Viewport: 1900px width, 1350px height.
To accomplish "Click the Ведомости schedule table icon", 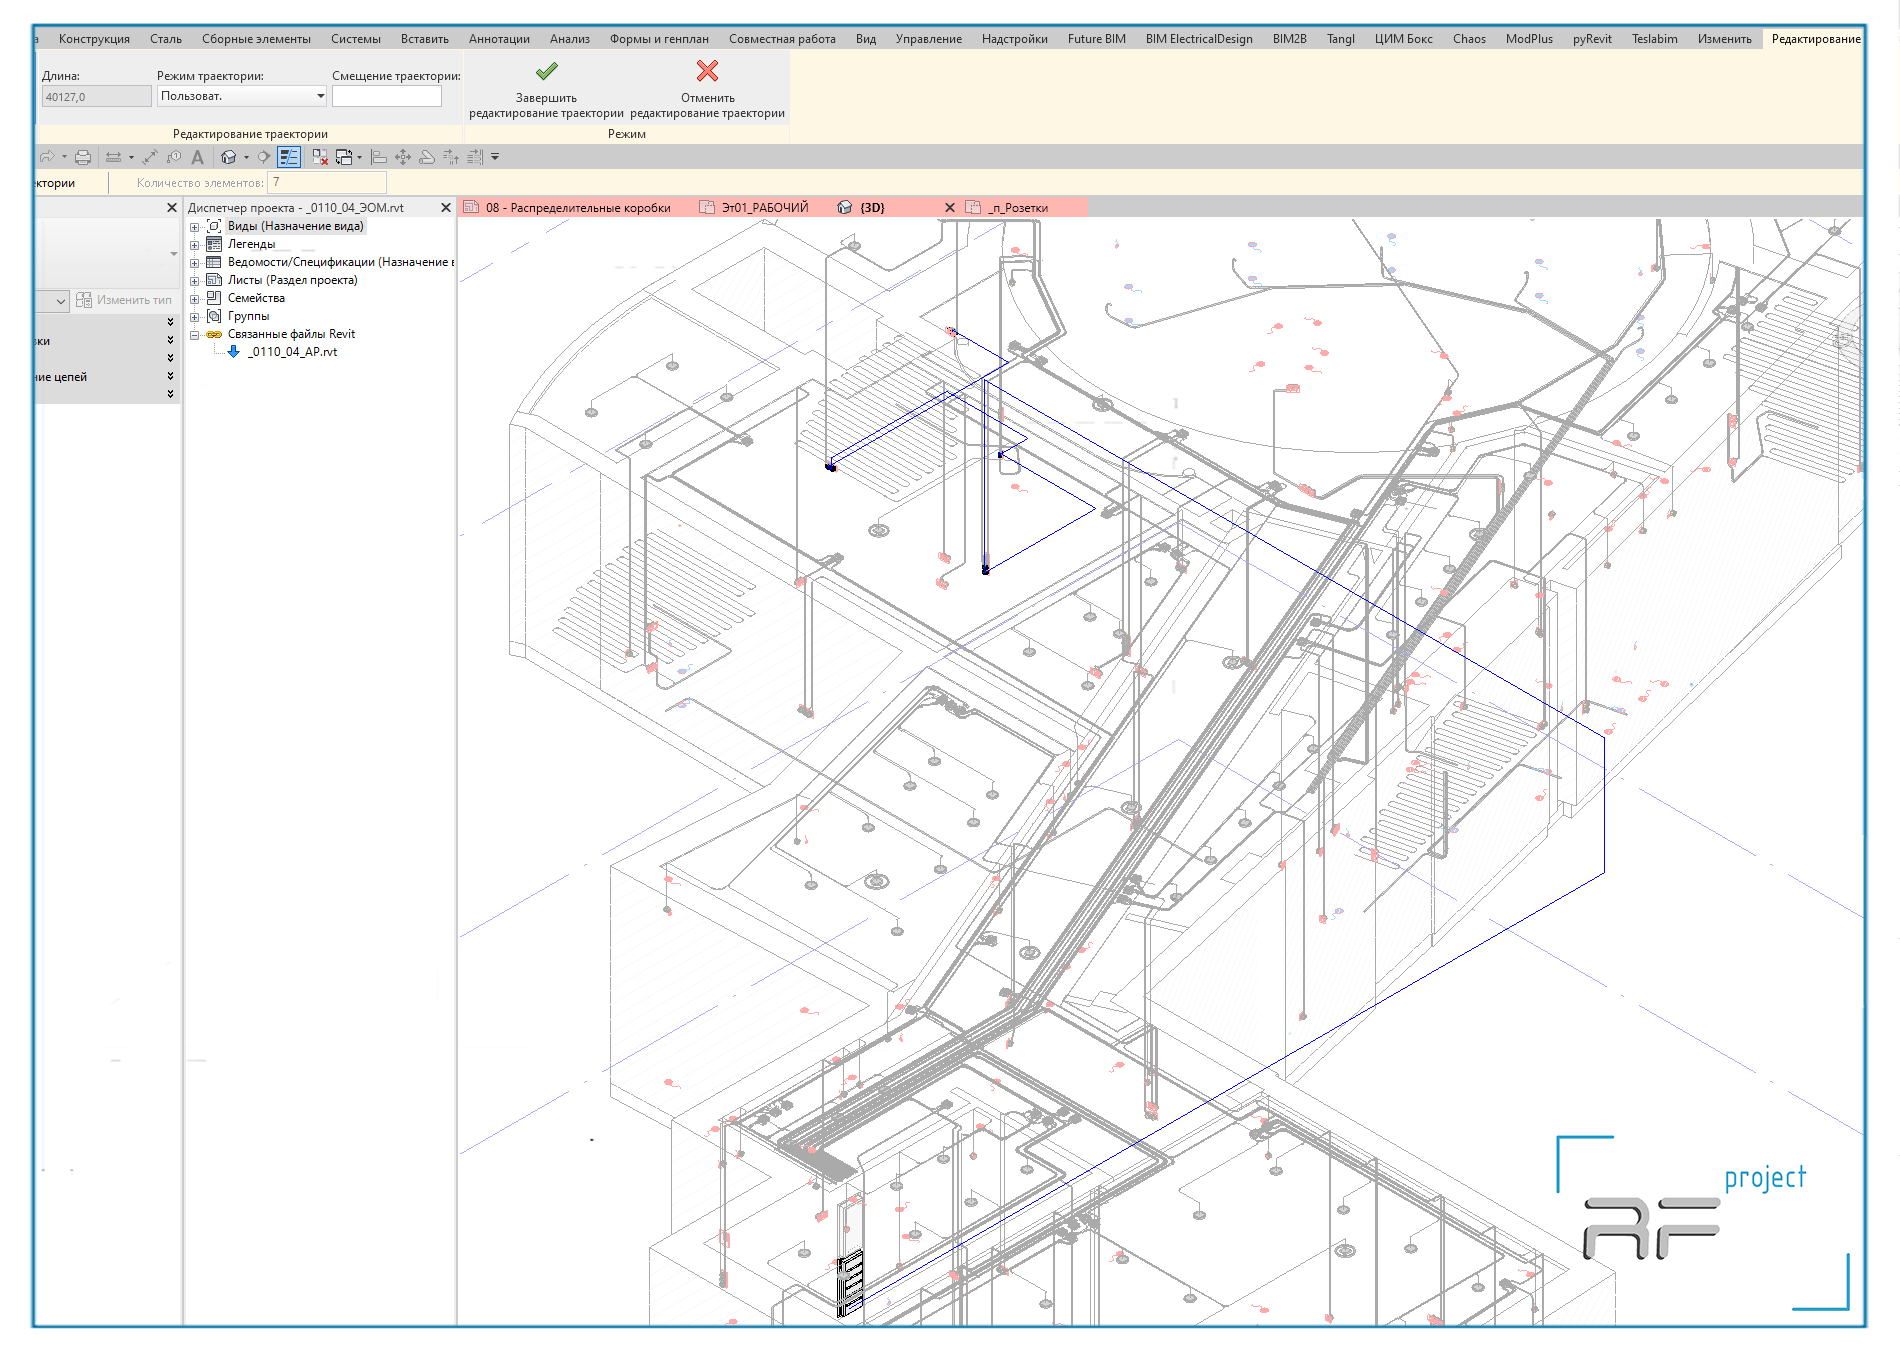I will [214, 262].
